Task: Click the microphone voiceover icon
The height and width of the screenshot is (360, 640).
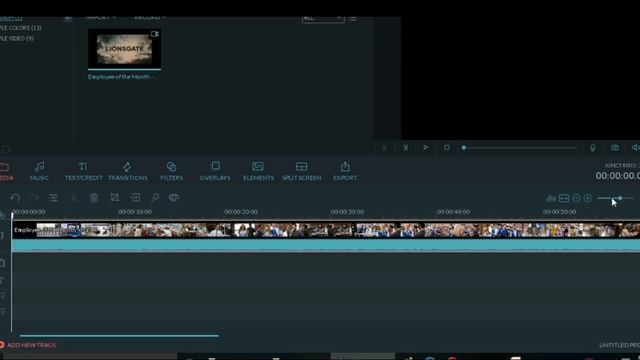Action: click(x=593, y=148)
